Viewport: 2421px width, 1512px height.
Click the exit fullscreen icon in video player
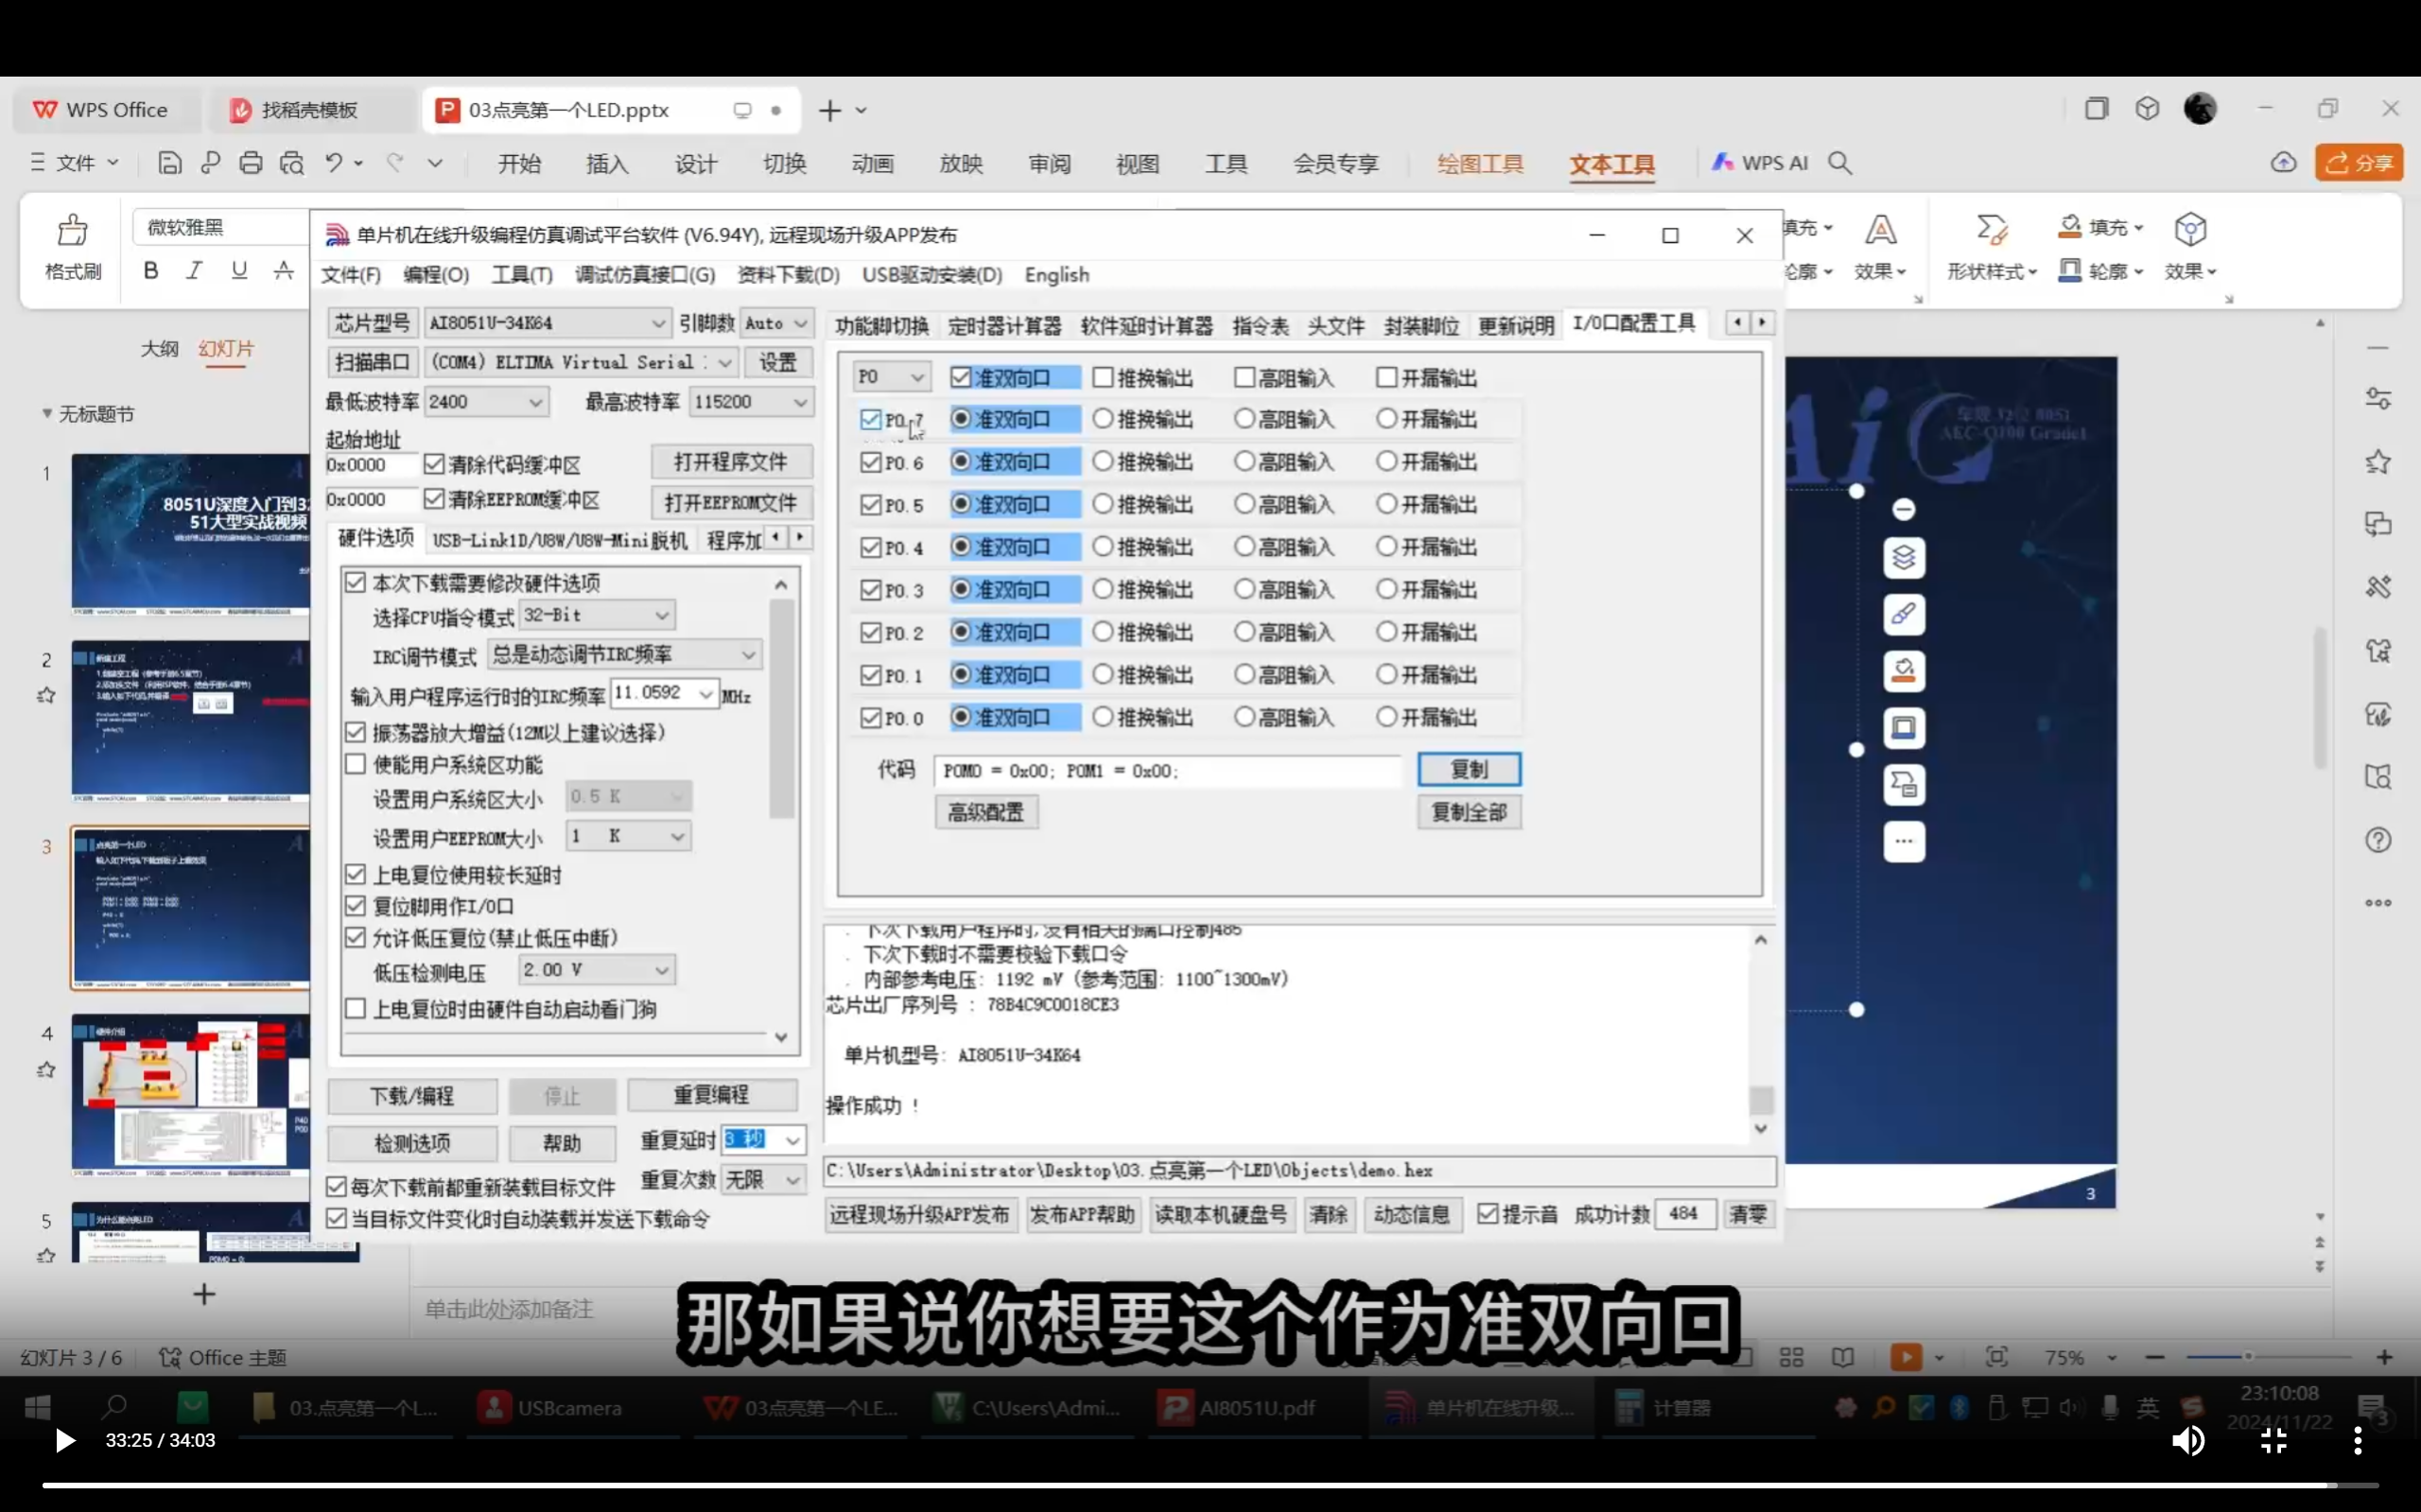point(2274,1440)
